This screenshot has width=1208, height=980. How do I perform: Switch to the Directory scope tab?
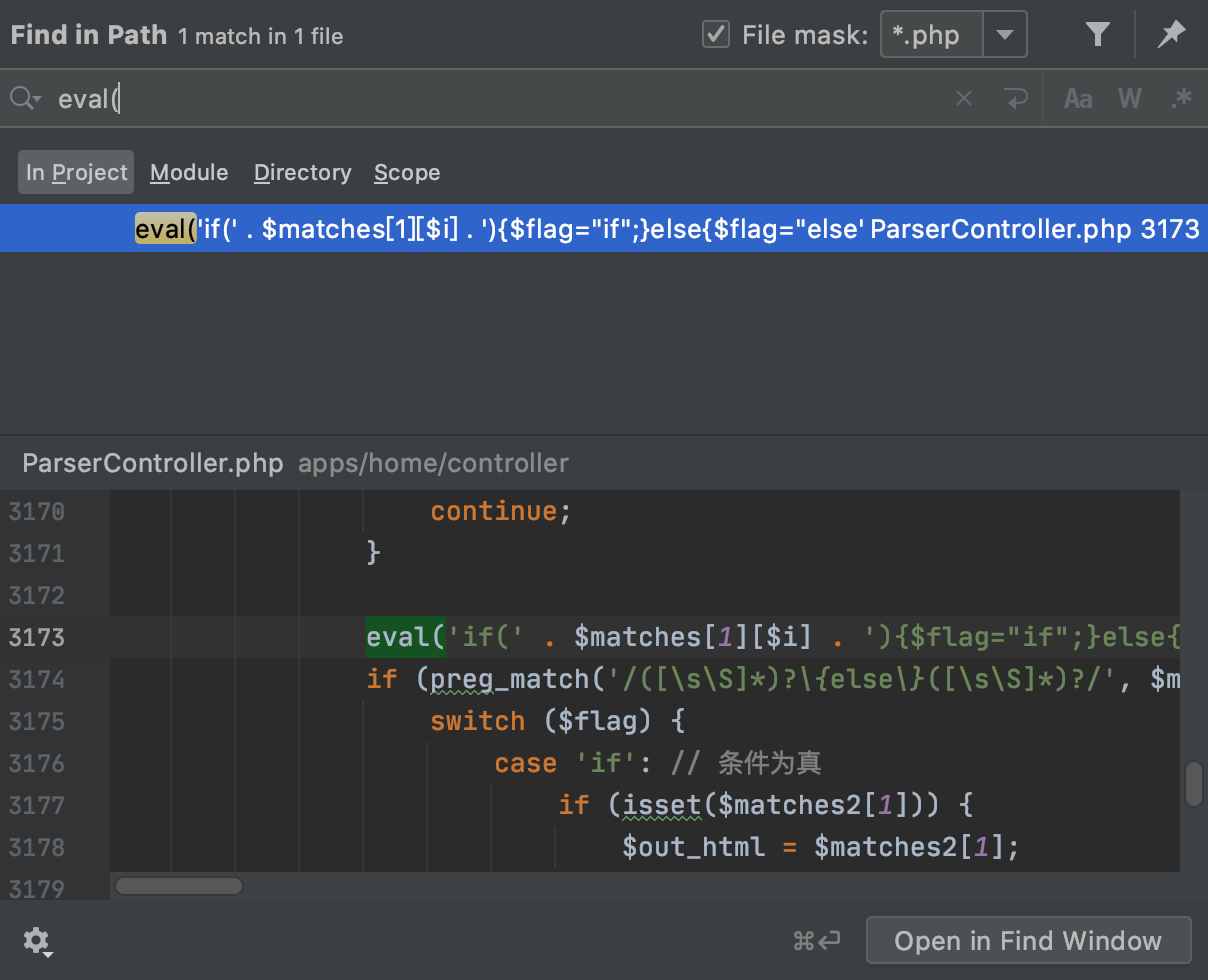click(302, 173)
